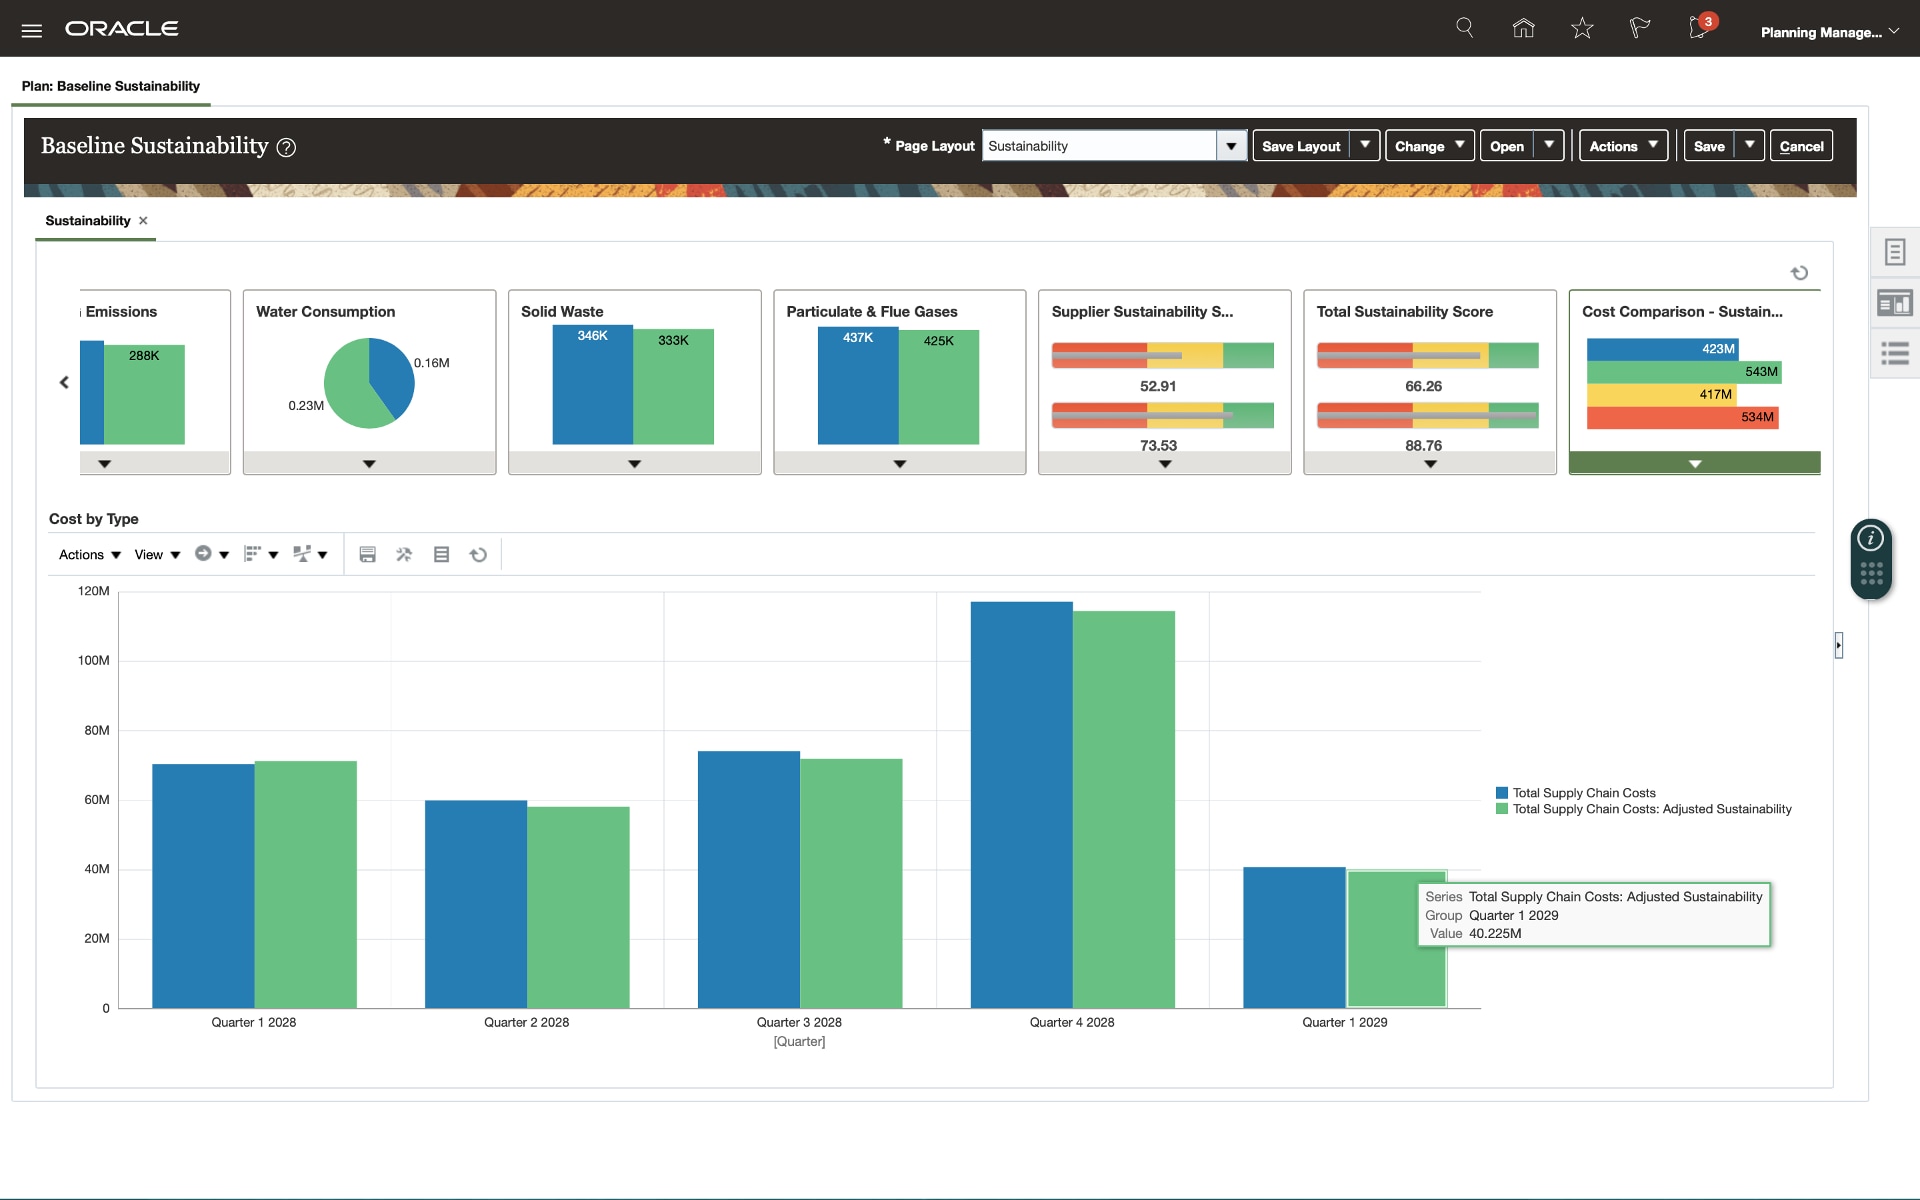Viewport: 1920px width, 1200px height.
Task: Expand the Water Consumption tile arrow
Action: (x=369, y=464)
